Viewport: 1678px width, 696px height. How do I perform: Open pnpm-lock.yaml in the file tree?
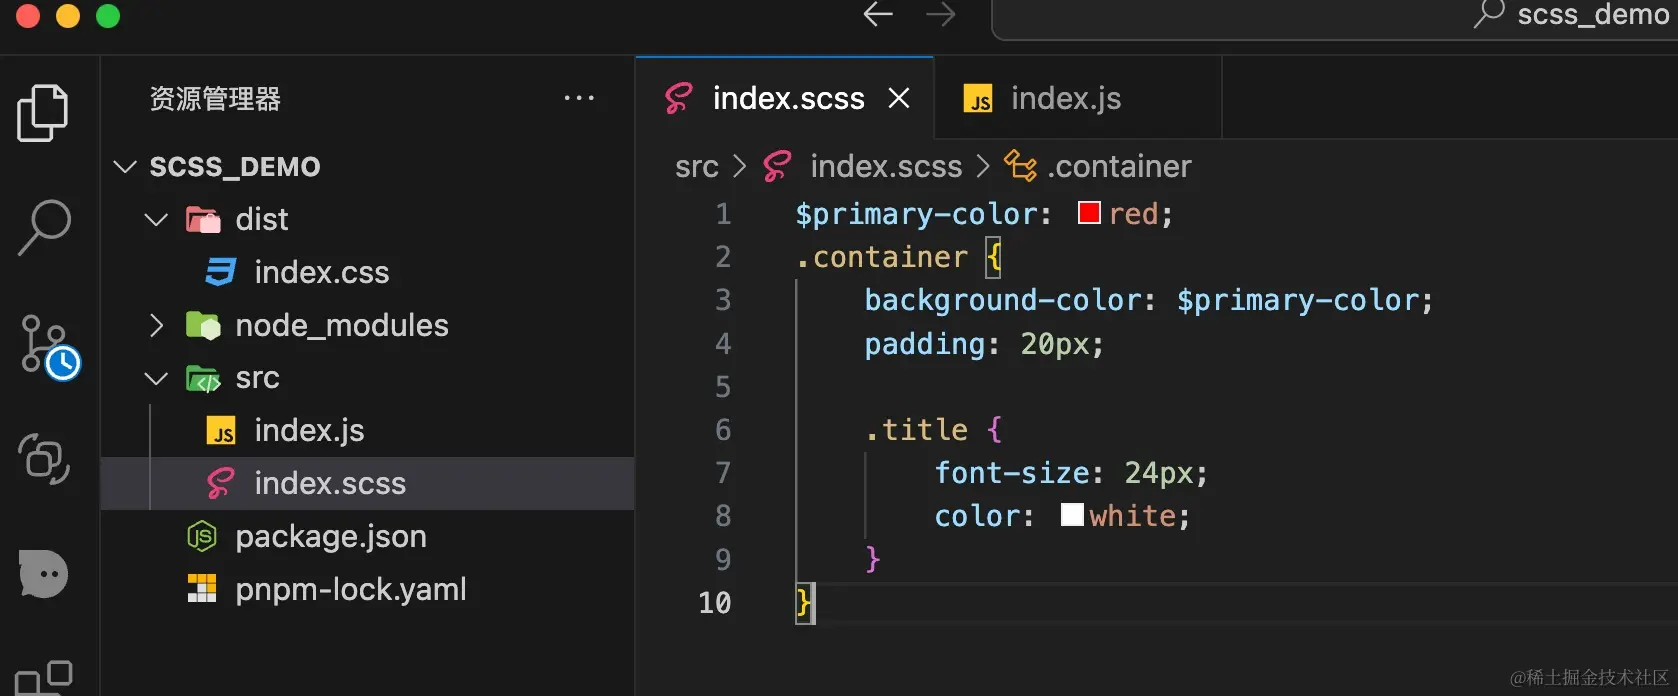pyautogui.click(x=351, y=589)
